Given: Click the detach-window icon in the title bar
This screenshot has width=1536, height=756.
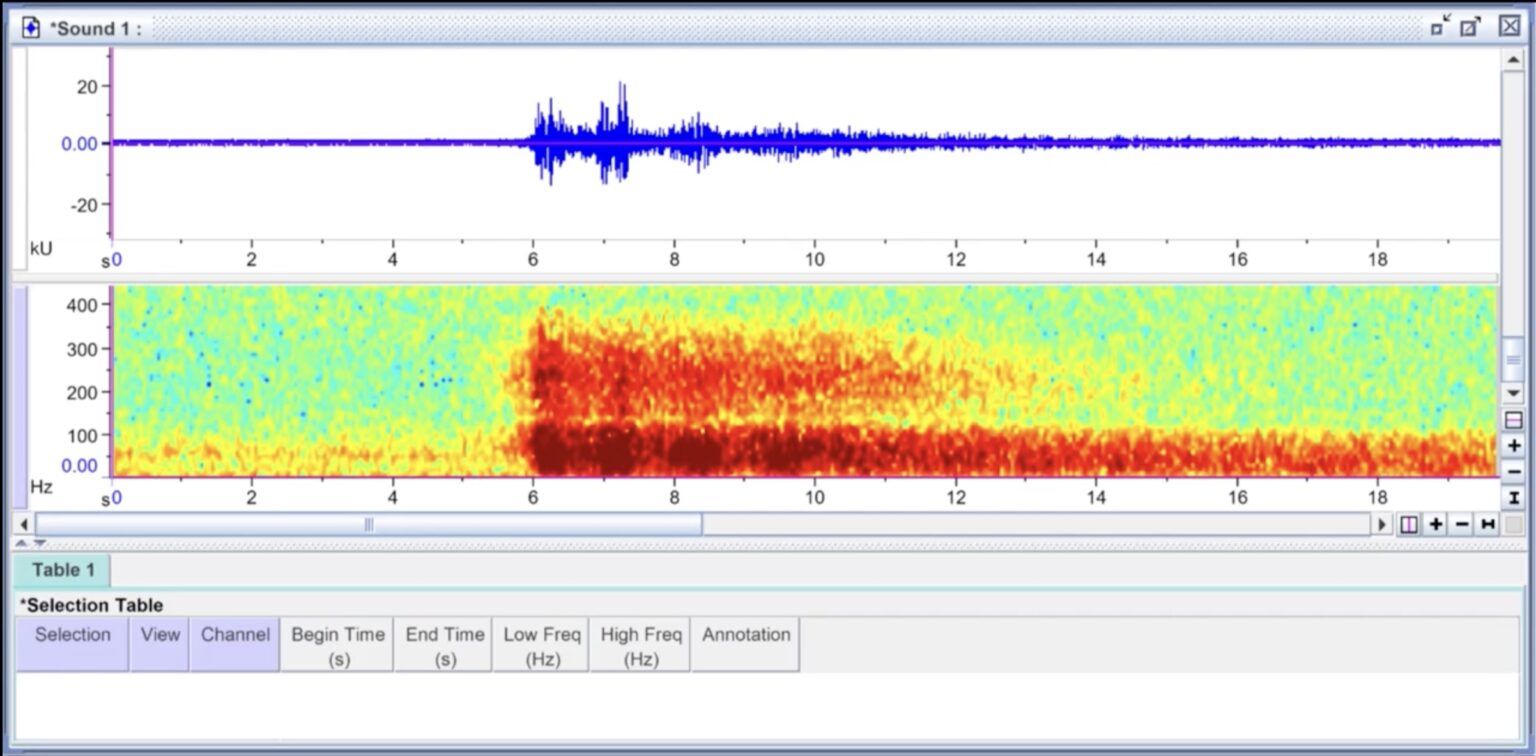Looking at the screenshot, I should [1437, 27].
